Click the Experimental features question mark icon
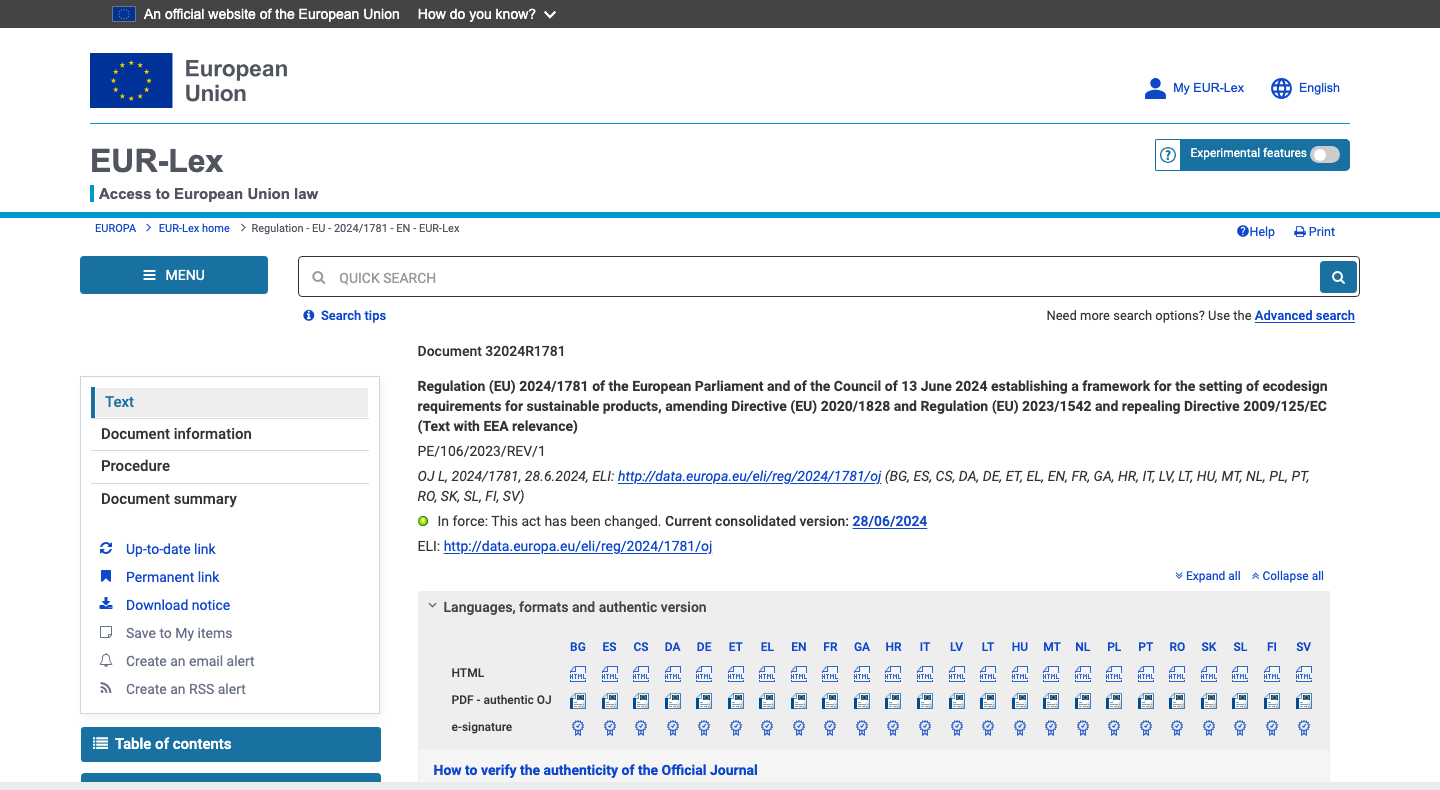Screen dimensions: 1440x790 click(x=1168, y=155)
